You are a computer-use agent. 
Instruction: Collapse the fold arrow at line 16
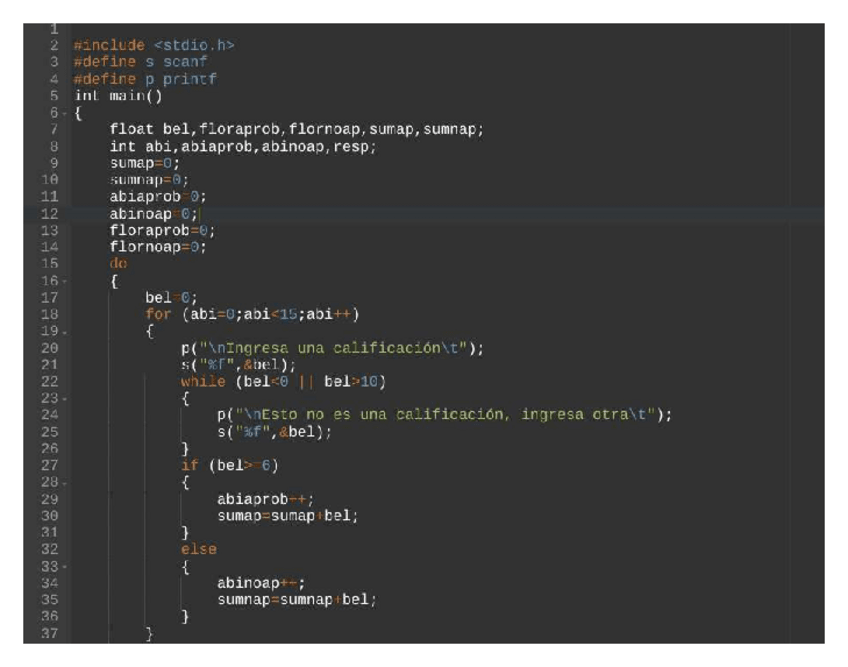click(x=64, y=281)
